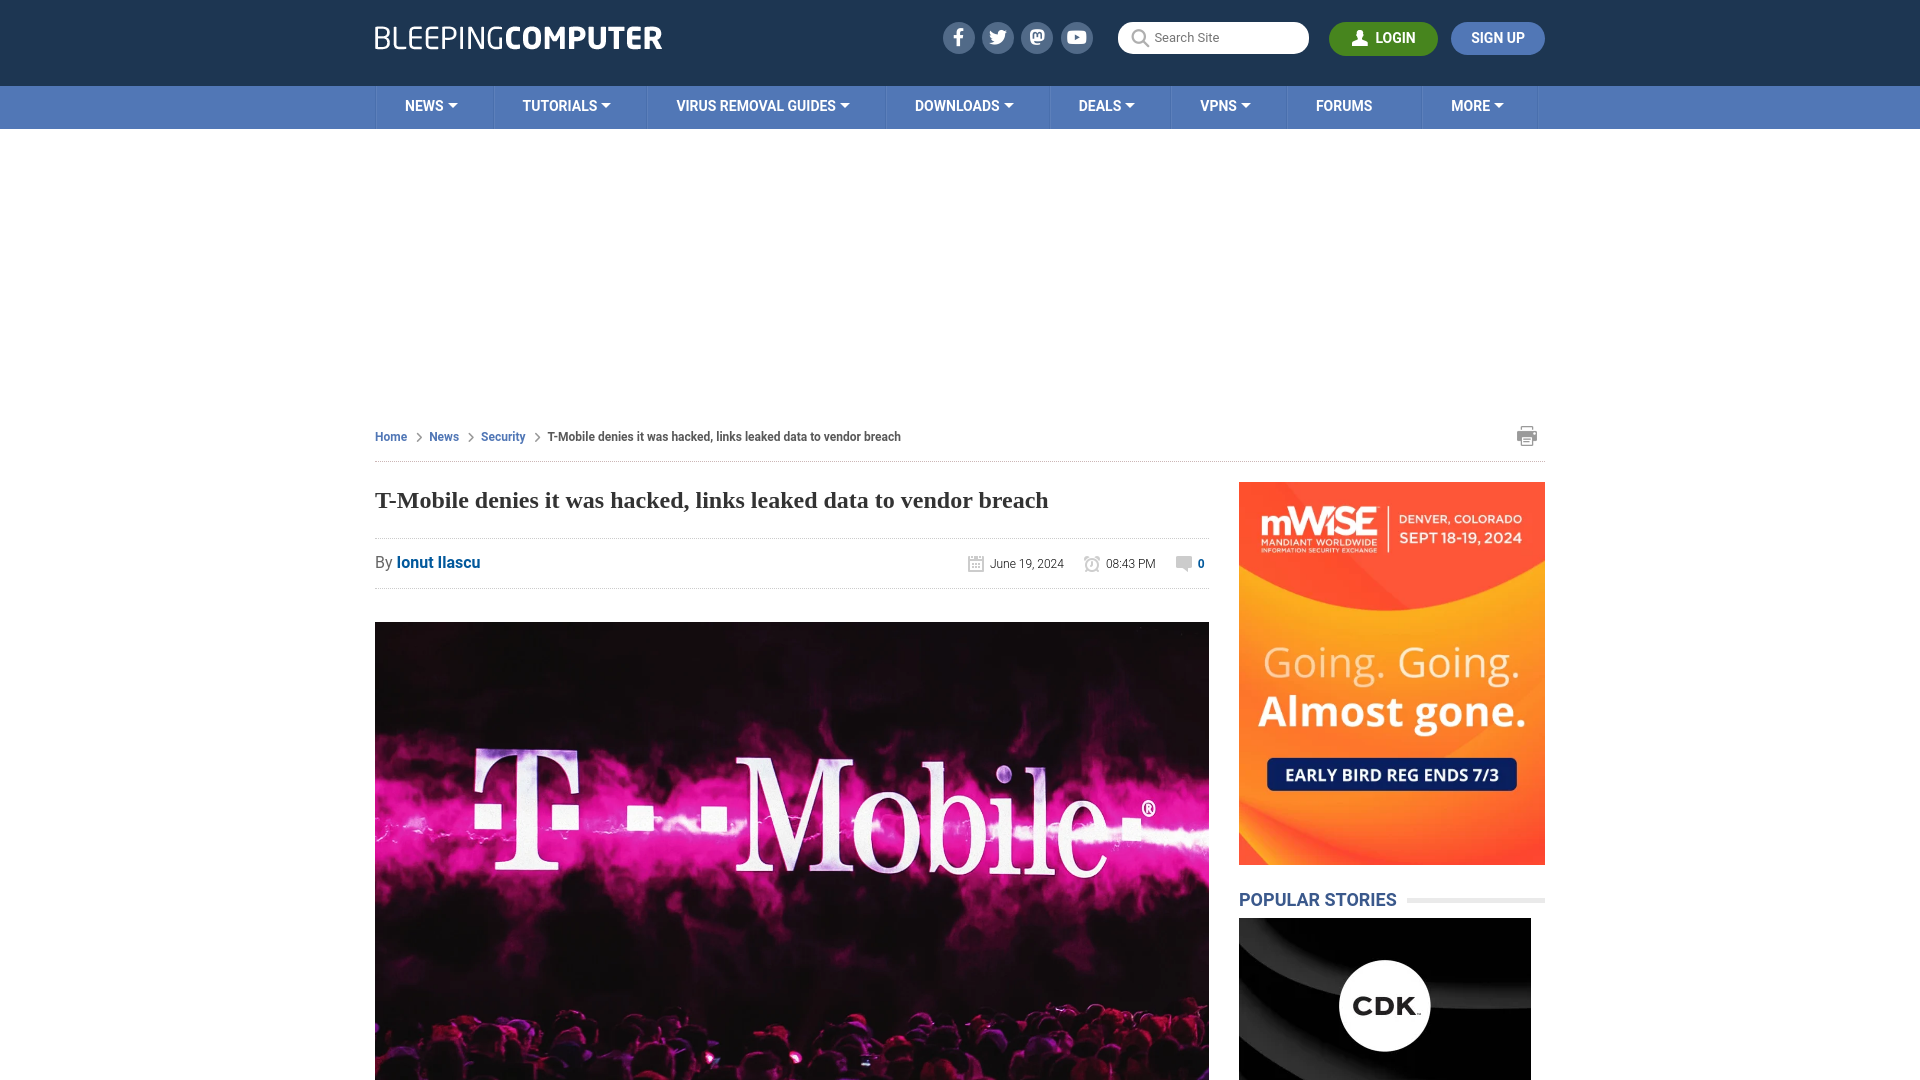Click the Print article icon
Image resolution: width=1920 pixels, height=1080 pixels.
[1527, 435]
